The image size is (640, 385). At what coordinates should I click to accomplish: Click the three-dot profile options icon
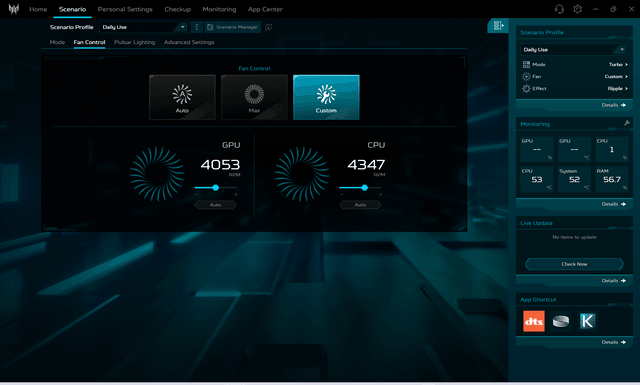tap(197, 27)
